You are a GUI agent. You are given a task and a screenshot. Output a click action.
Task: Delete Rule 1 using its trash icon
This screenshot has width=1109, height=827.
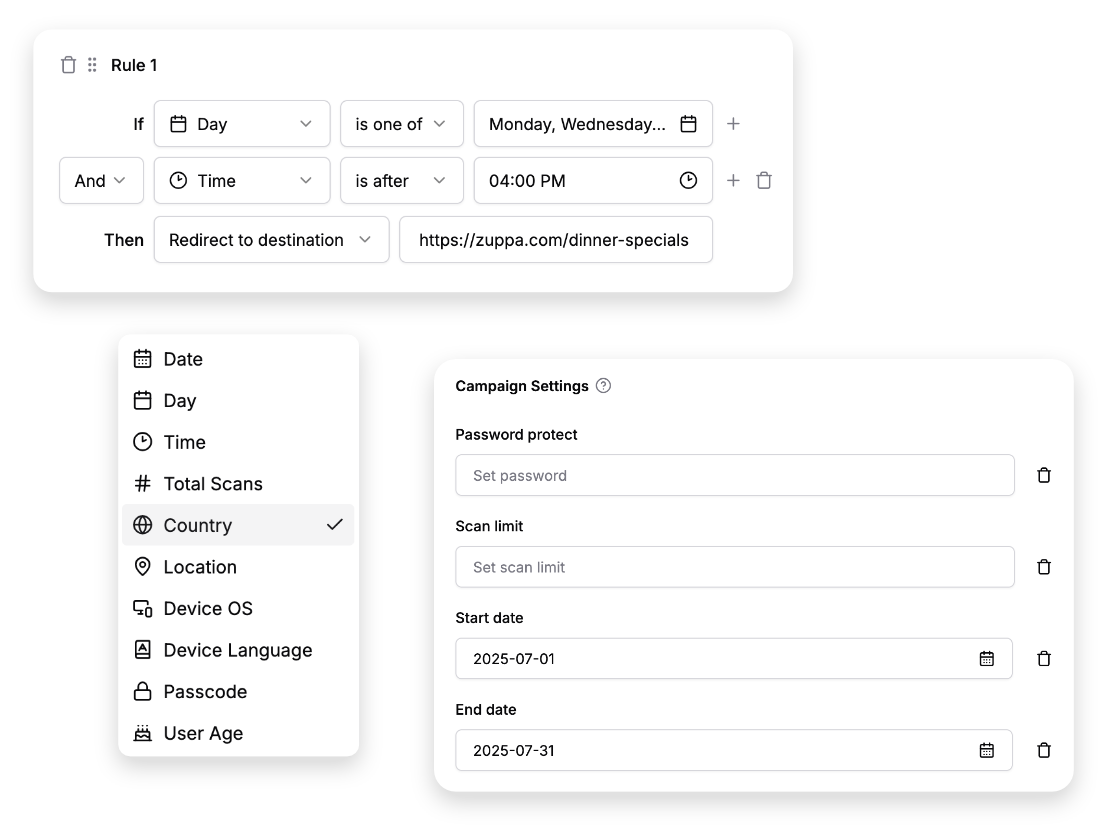click(x=68, y=65)
